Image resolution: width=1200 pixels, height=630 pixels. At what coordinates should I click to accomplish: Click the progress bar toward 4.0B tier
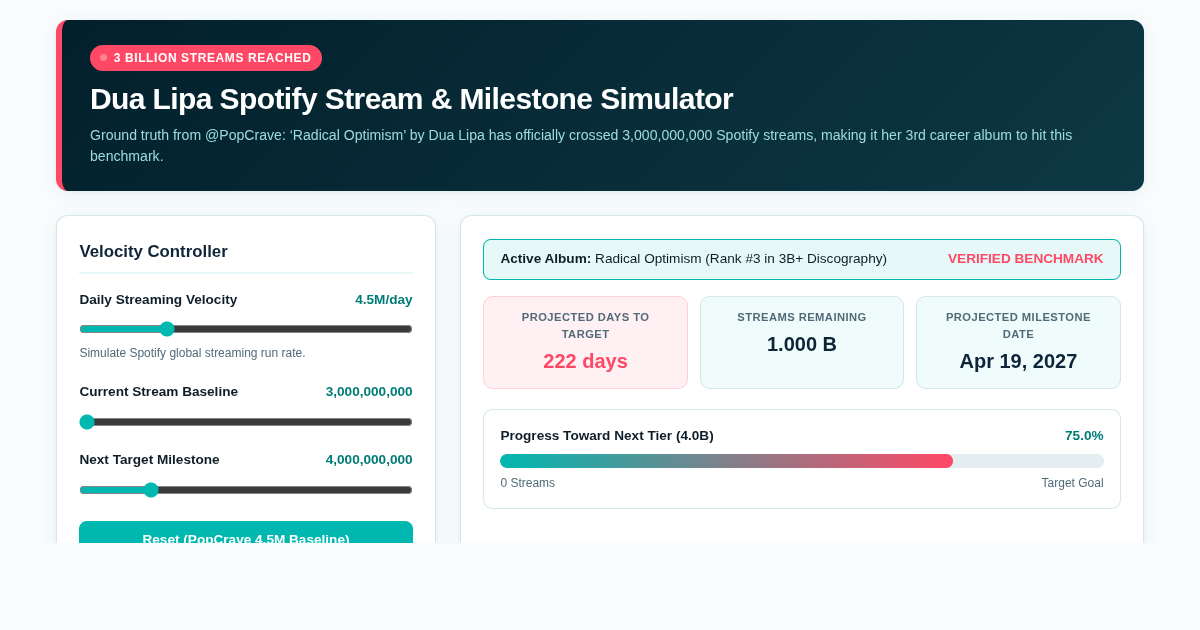802,461
